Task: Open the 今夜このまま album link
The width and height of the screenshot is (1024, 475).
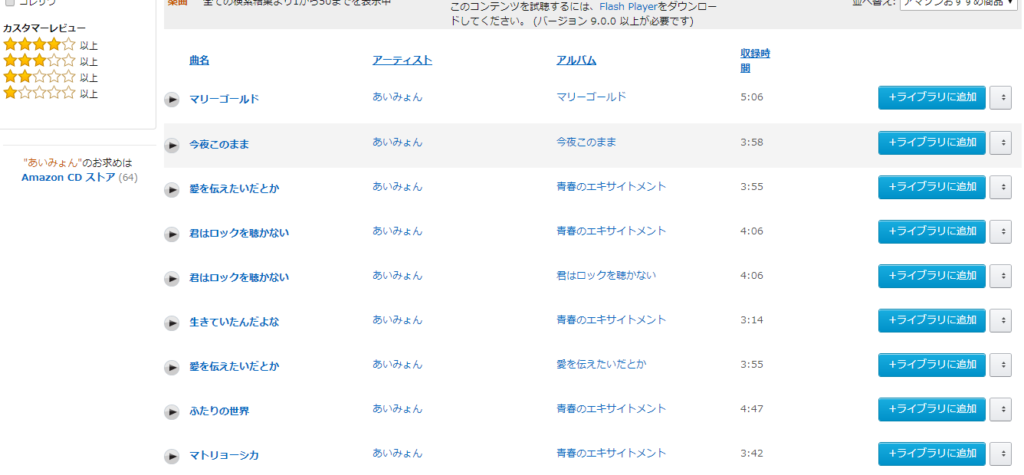Action: tap(586, 142)
